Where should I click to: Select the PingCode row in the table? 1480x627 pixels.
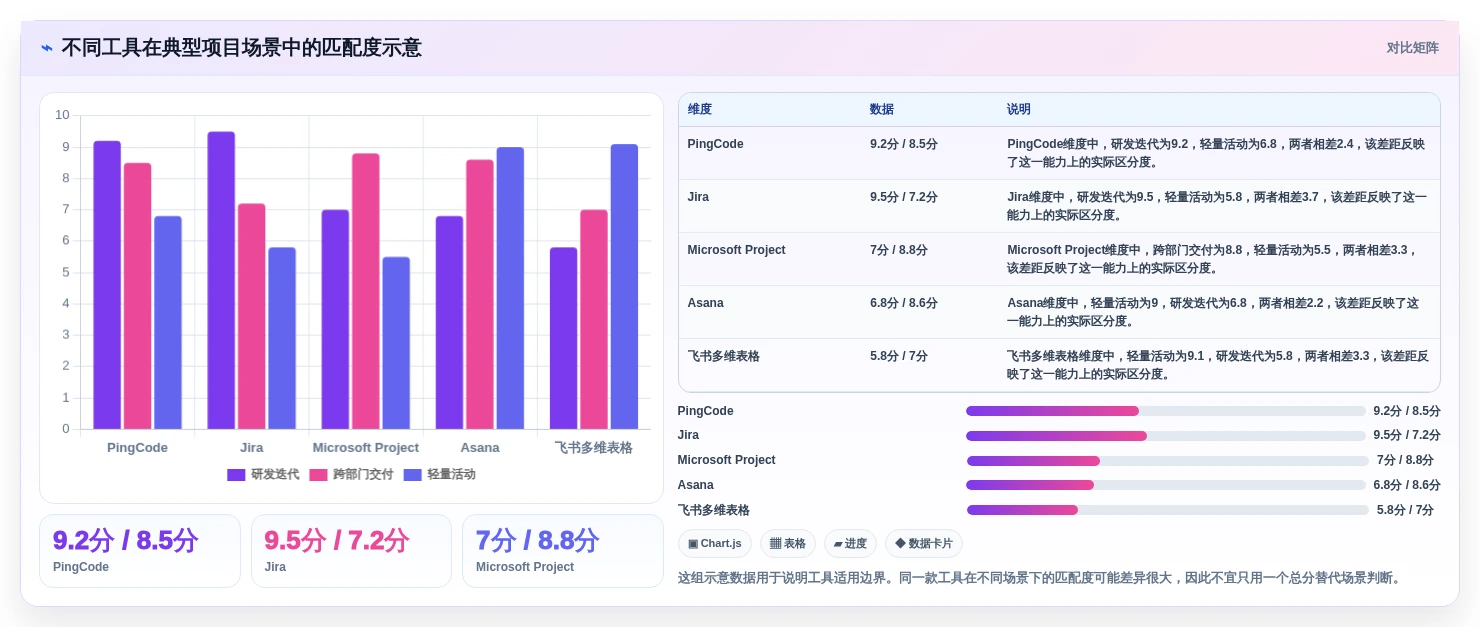1059,153
